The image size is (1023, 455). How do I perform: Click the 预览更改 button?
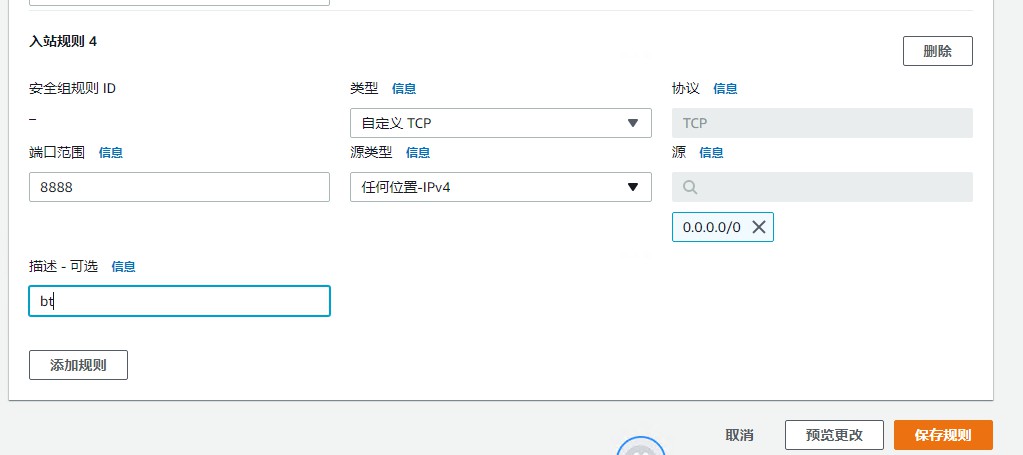834,435
